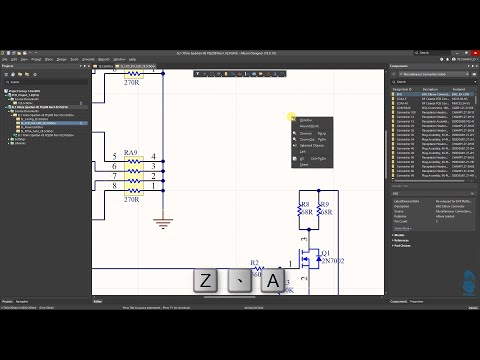Click the Editor tab below the schematic
Viewport: 480px width, 360px height.
tap(98, 301)
